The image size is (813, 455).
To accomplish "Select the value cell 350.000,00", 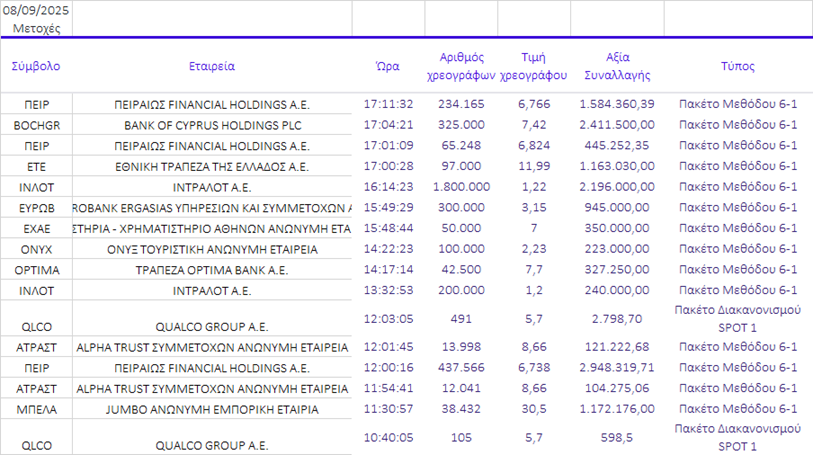I will click(617, 229).
